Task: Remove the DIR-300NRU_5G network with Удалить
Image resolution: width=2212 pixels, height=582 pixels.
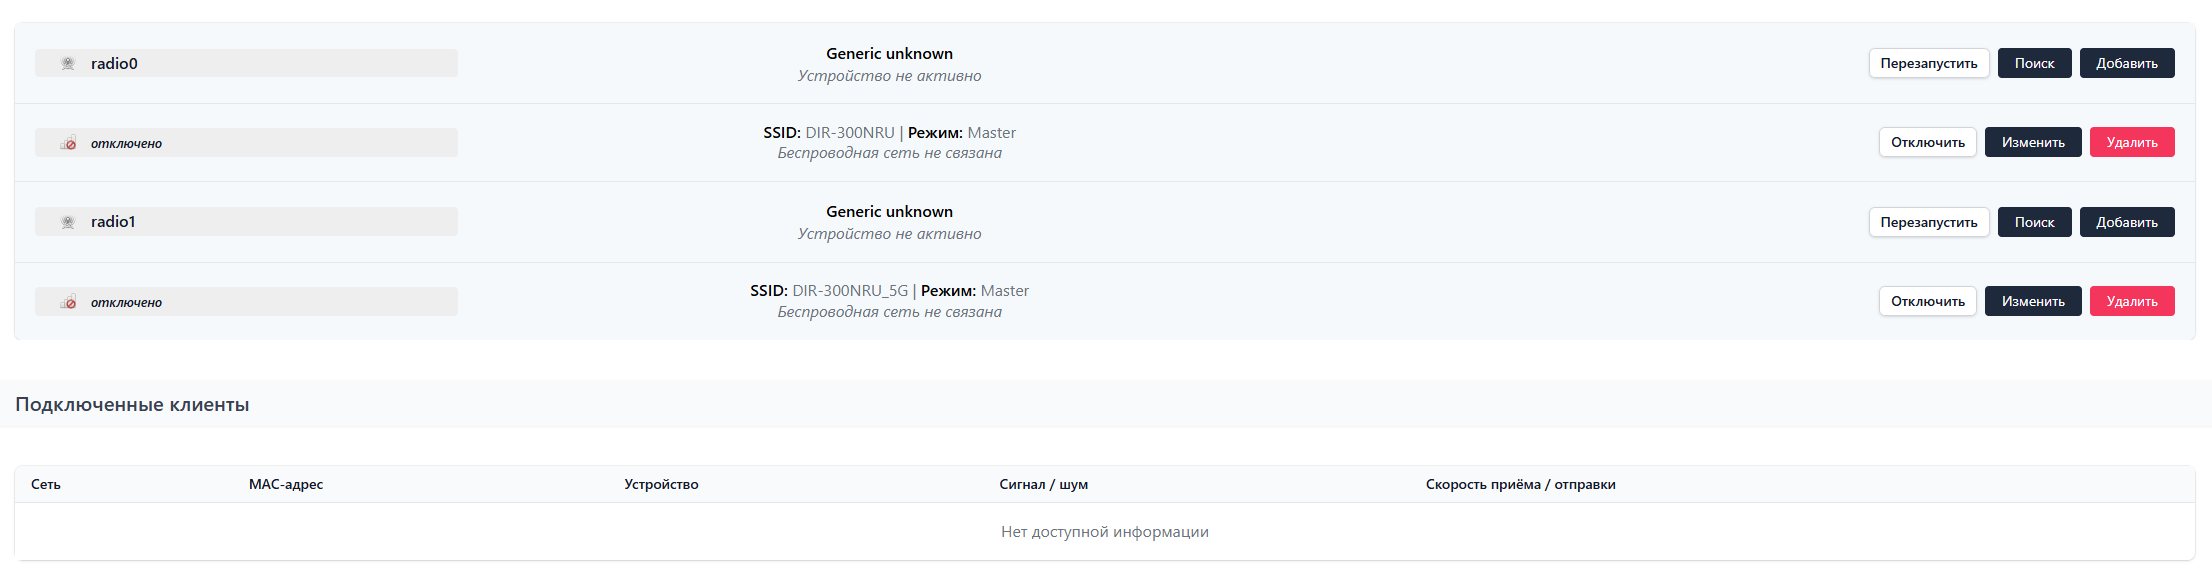Action: (2132, 301)
